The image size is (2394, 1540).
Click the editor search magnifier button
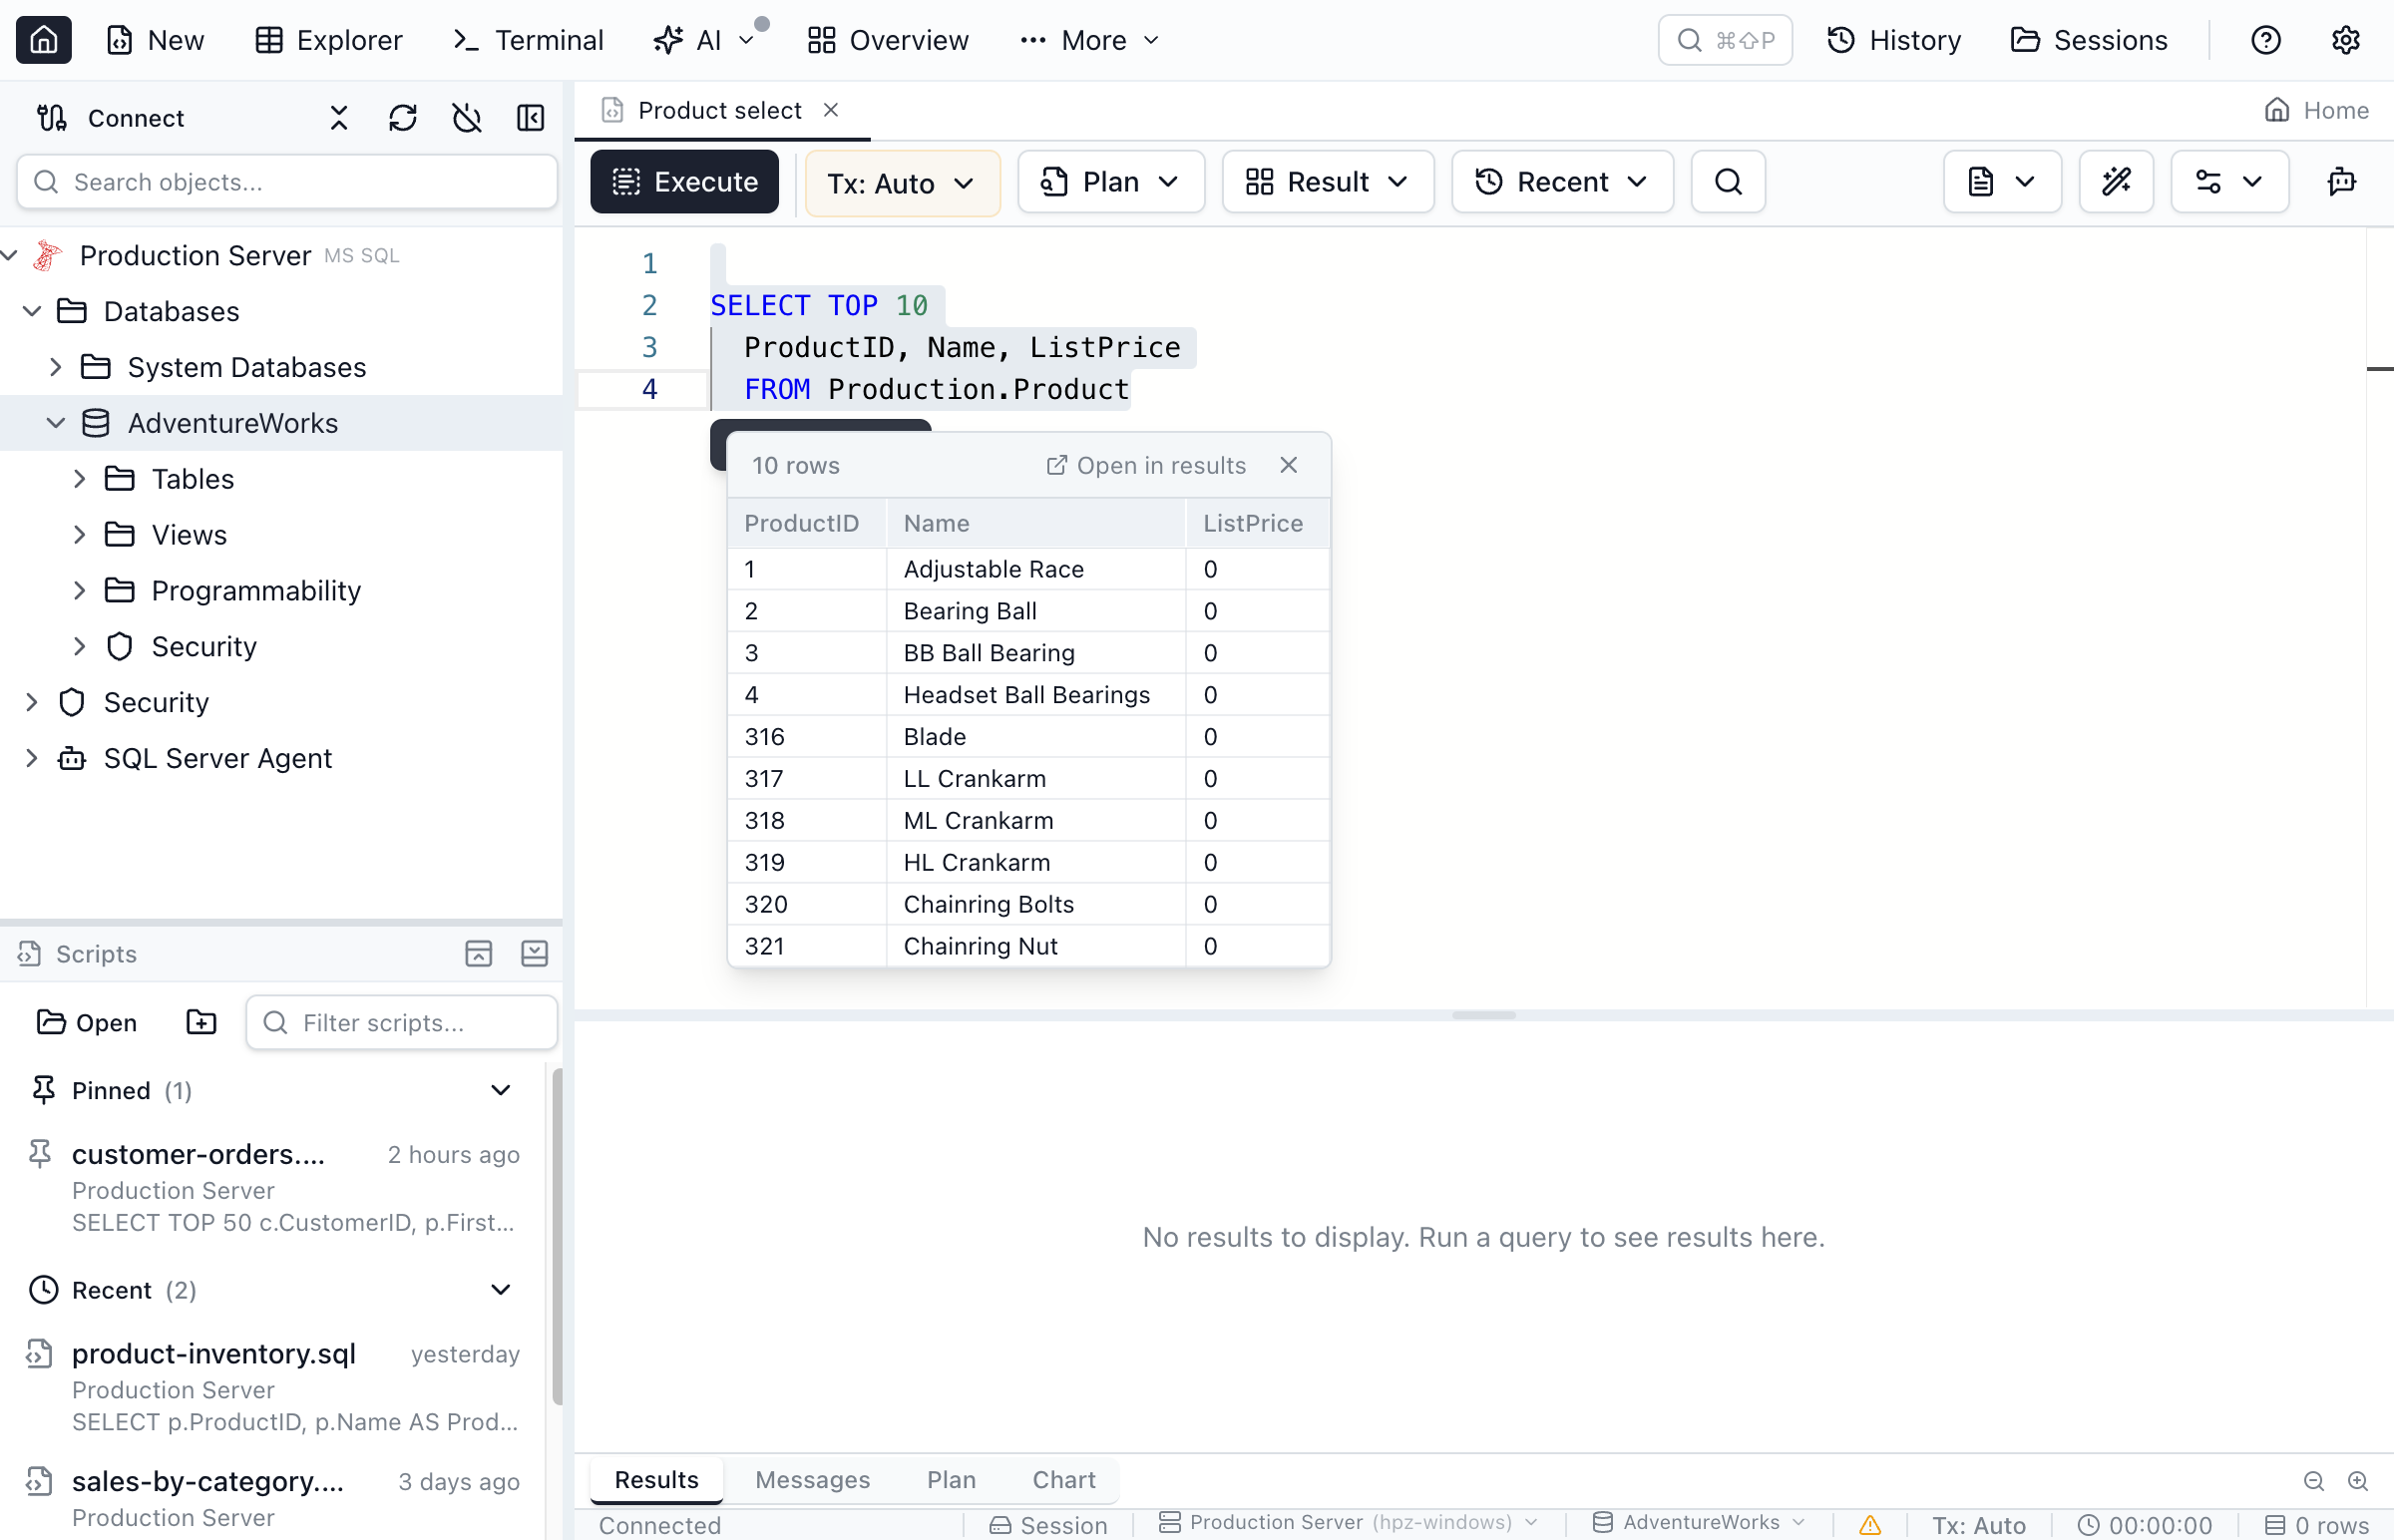pos(1728,182)
